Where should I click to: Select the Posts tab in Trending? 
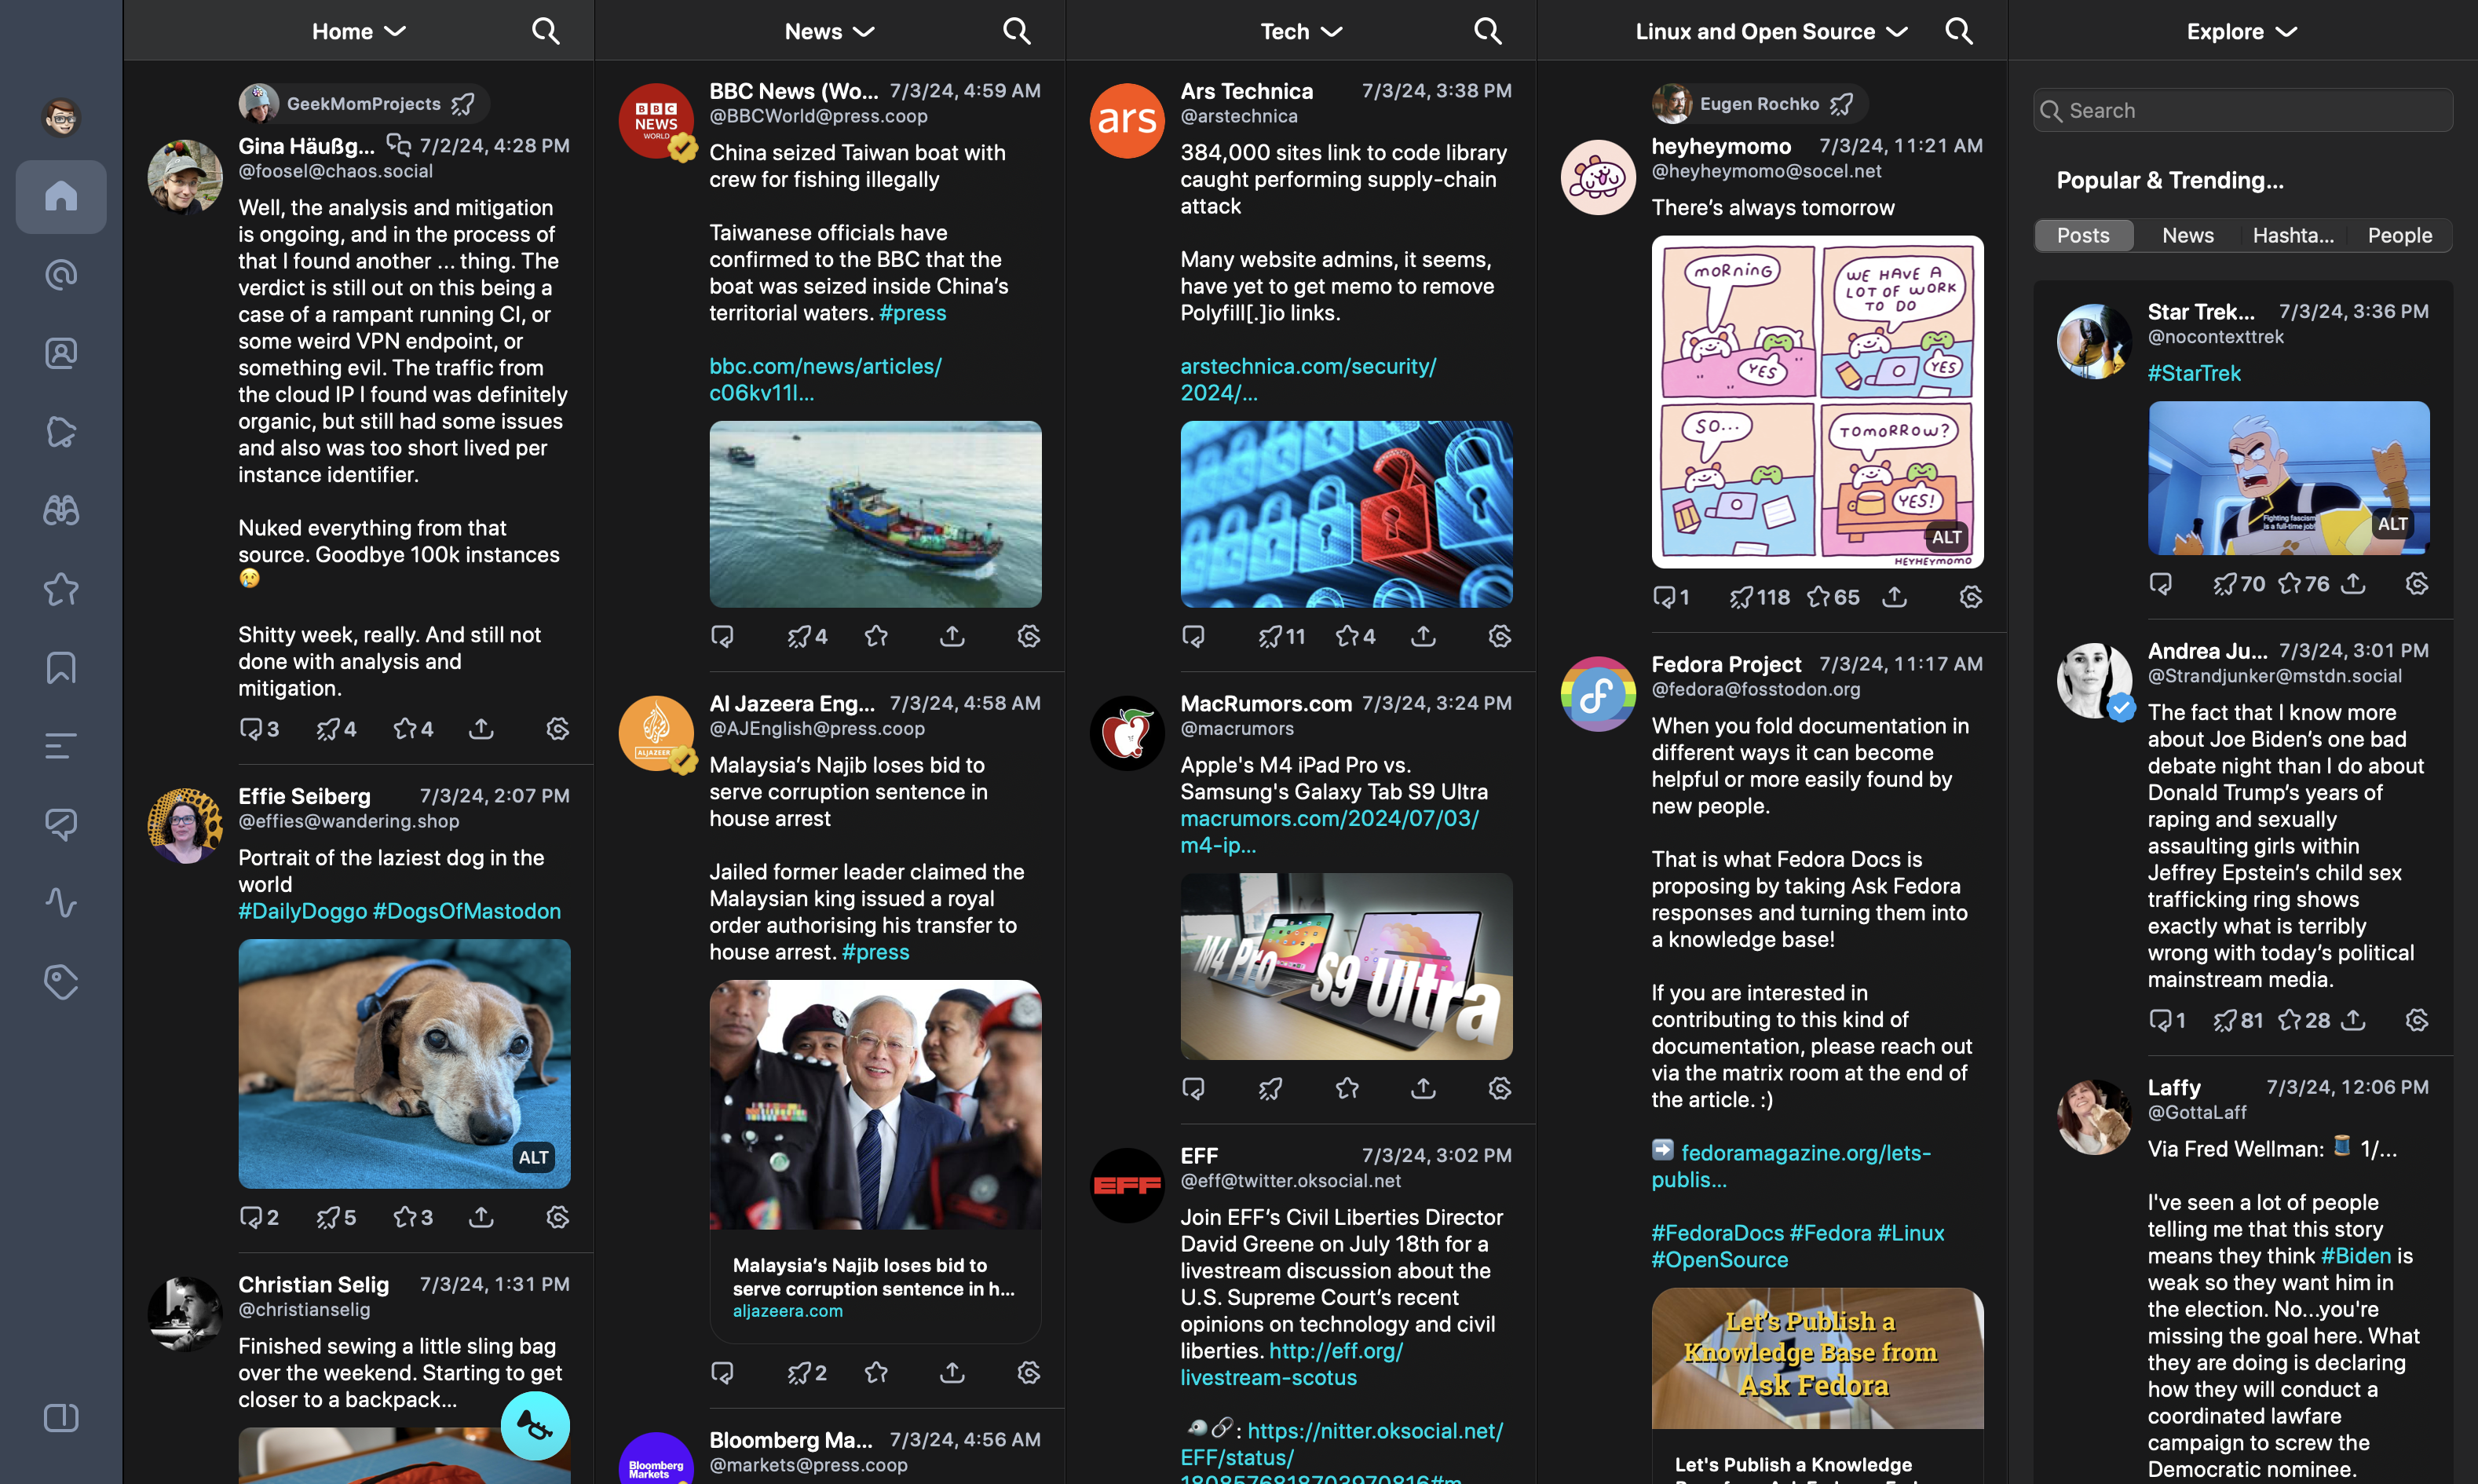pyautogui.click(x=2083, y=235)
